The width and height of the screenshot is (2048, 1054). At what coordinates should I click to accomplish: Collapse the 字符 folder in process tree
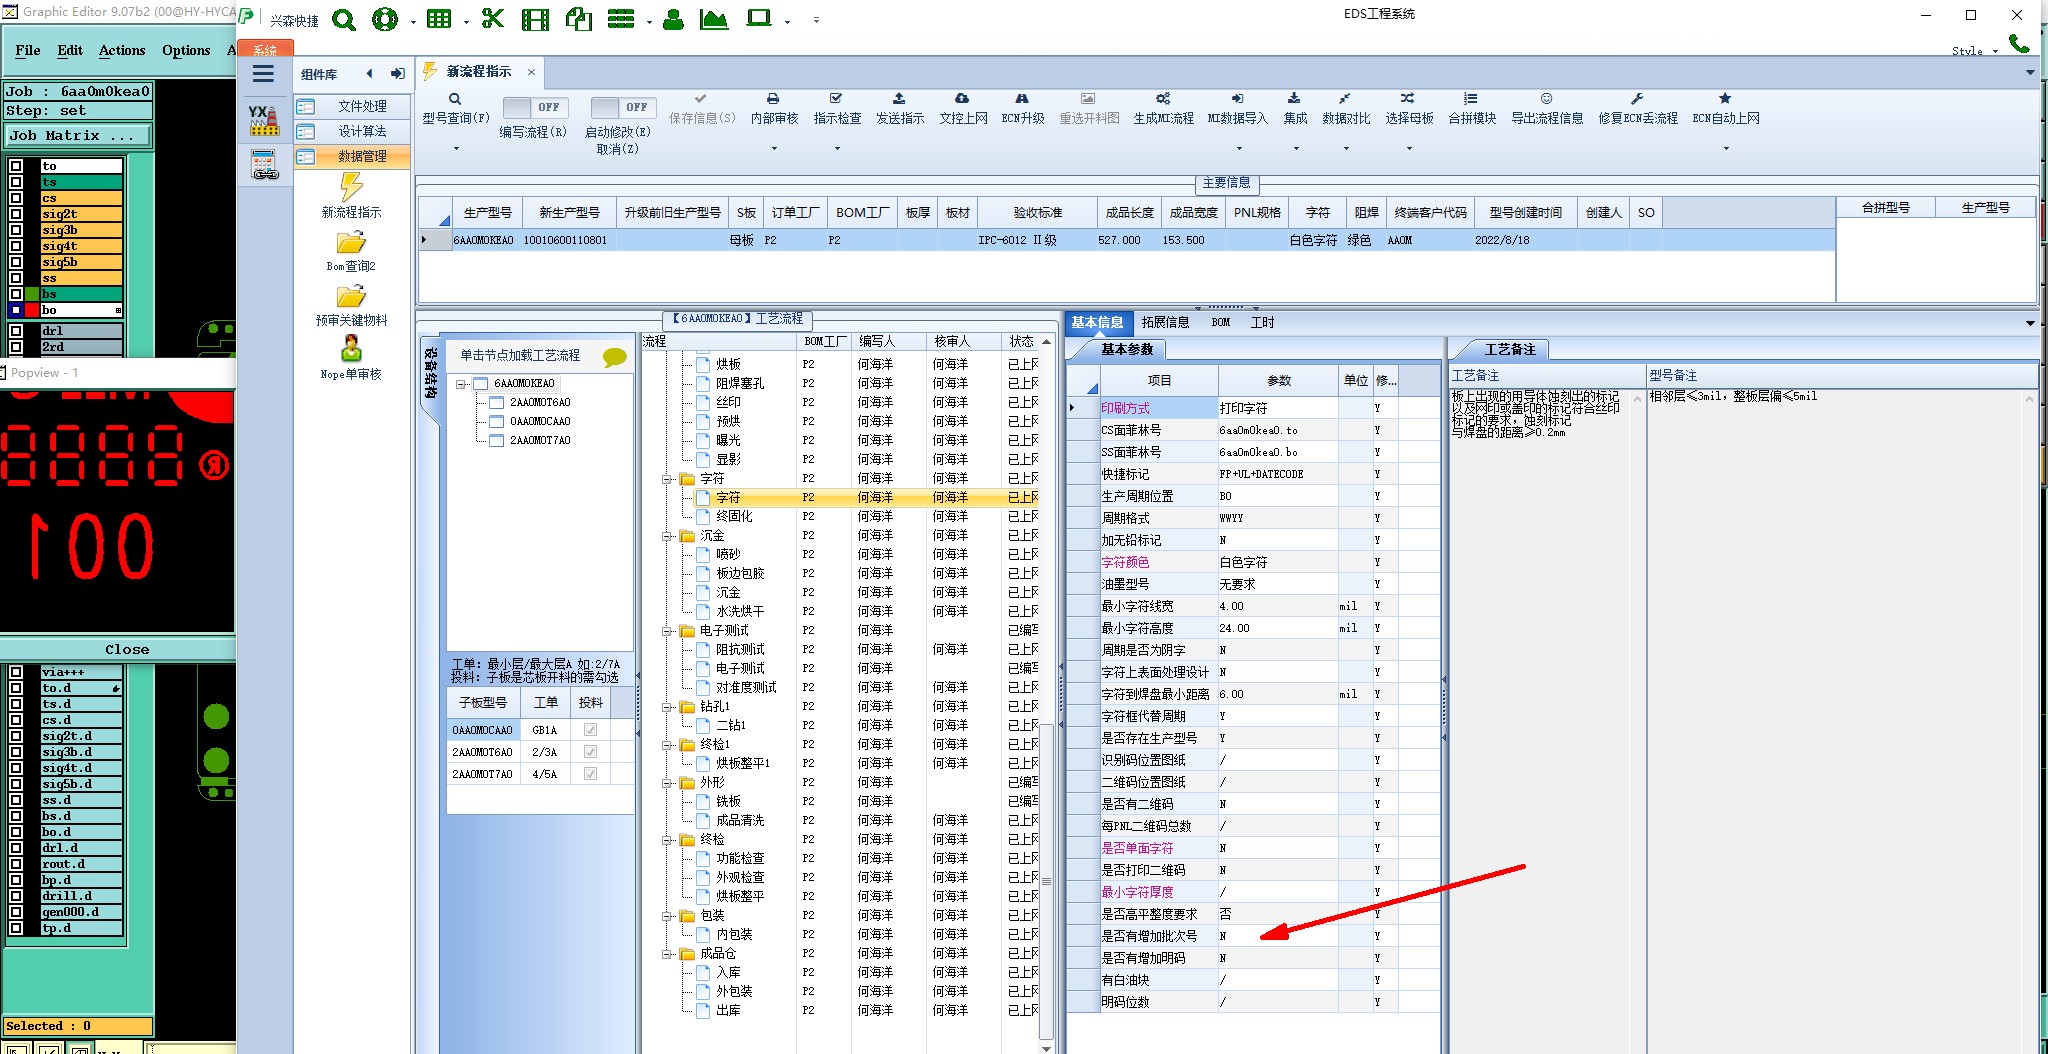pyautogui.click(x=667, y=479)
